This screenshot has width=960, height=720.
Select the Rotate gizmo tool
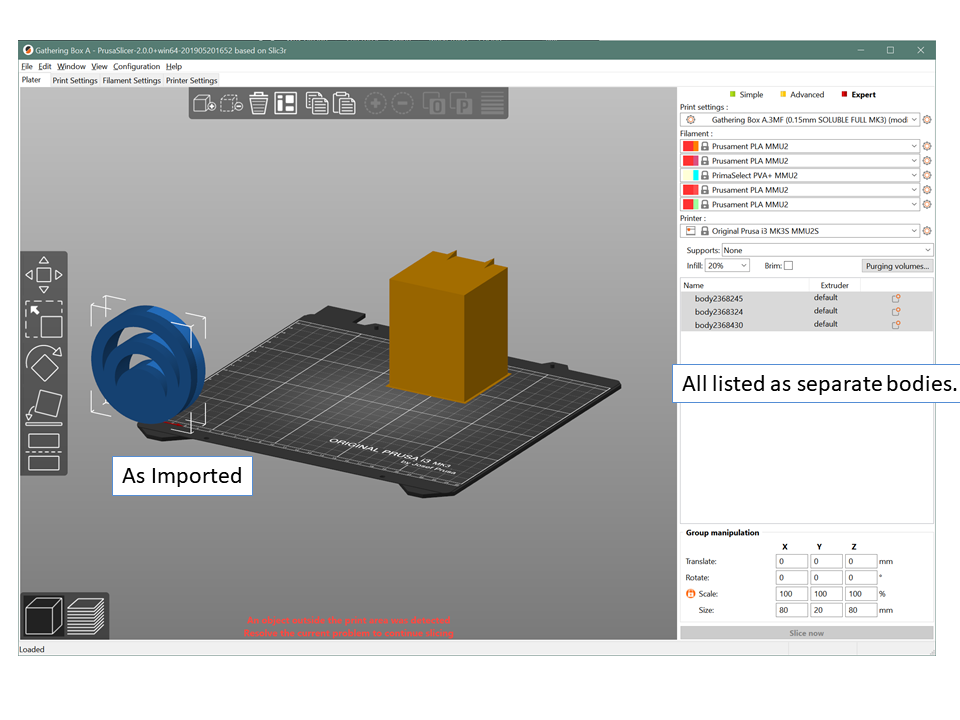43,363
